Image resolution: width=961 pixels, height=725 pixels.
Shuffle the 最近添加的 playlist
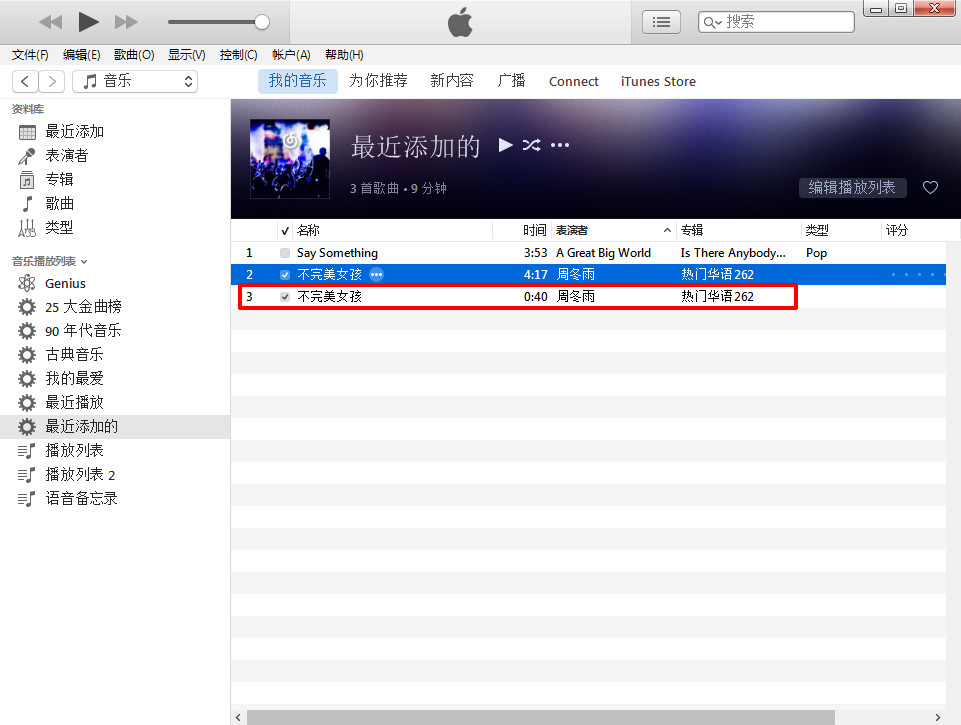click(x=531, y=145)
